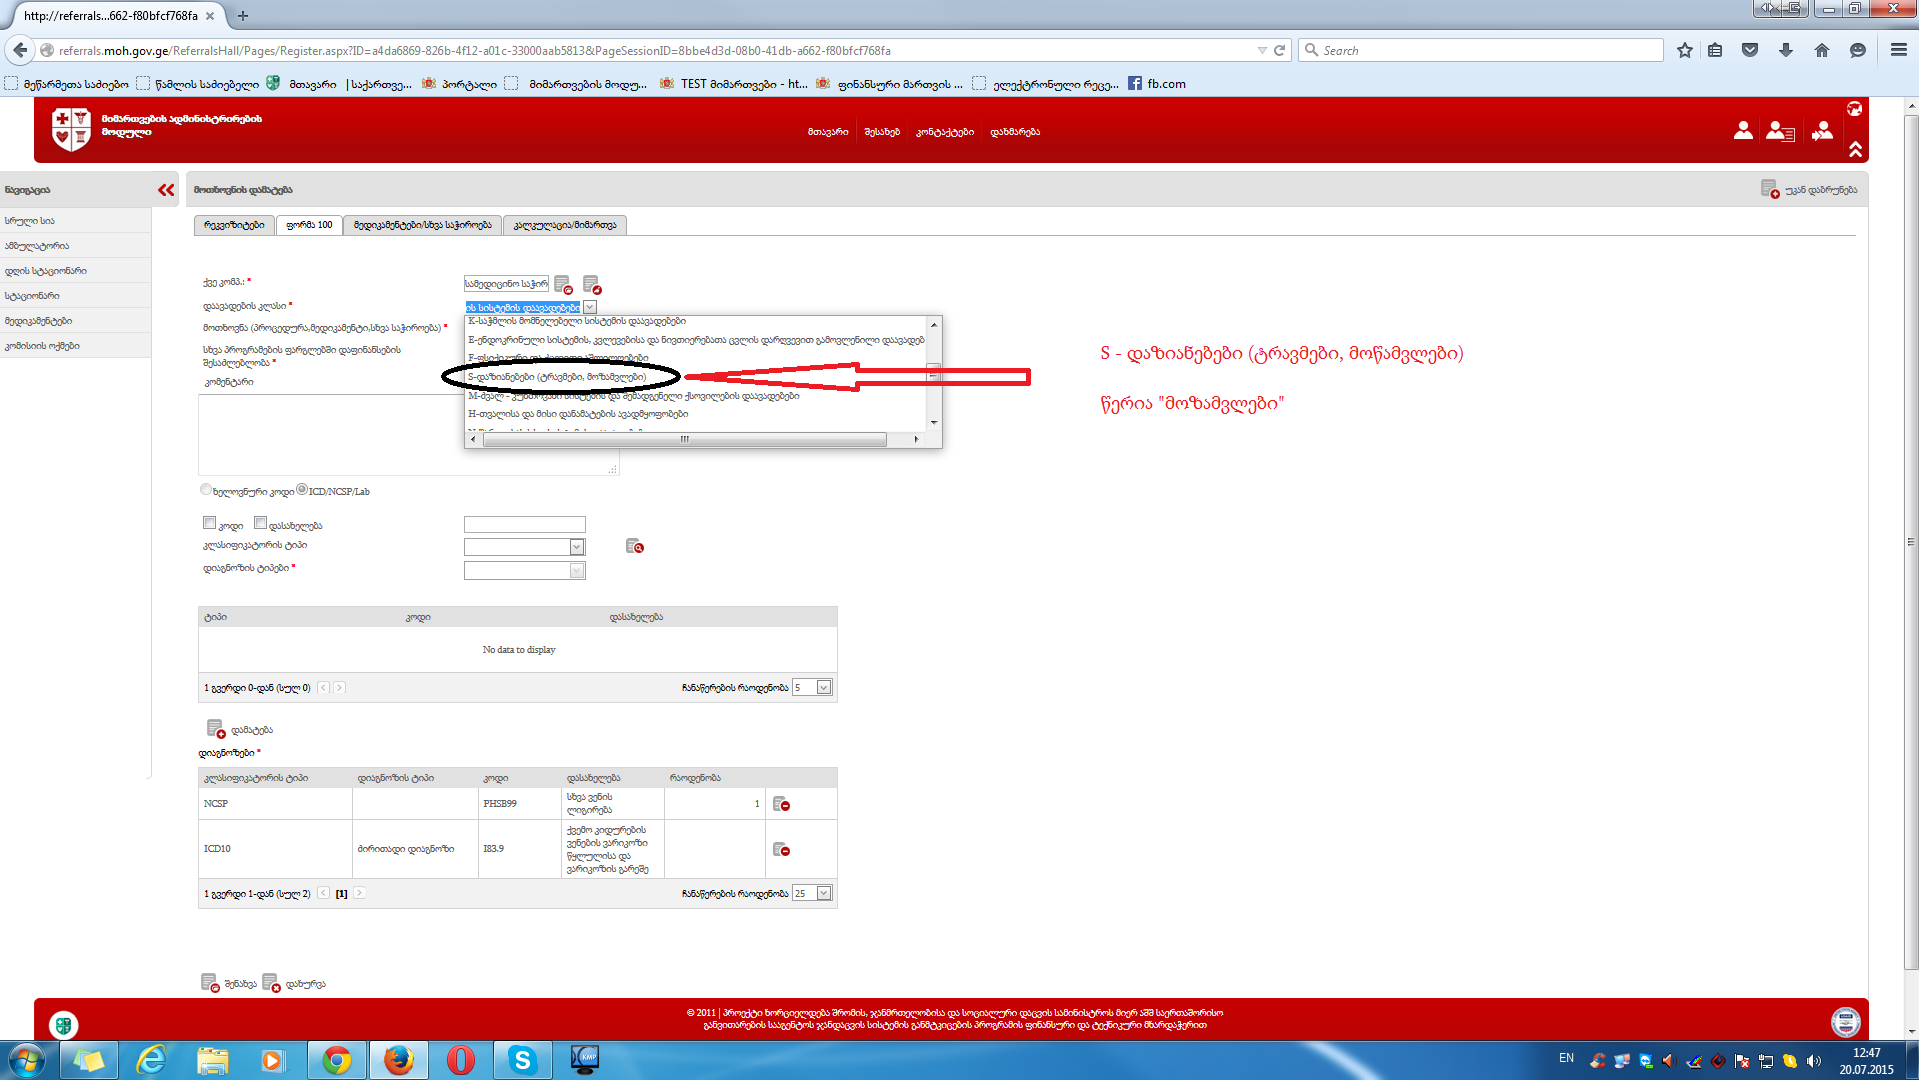Open Firefox from the Windows taskbar
Viewport: 1919px width, 1080px height.
pyautogui.click(x=399, y=1060)
